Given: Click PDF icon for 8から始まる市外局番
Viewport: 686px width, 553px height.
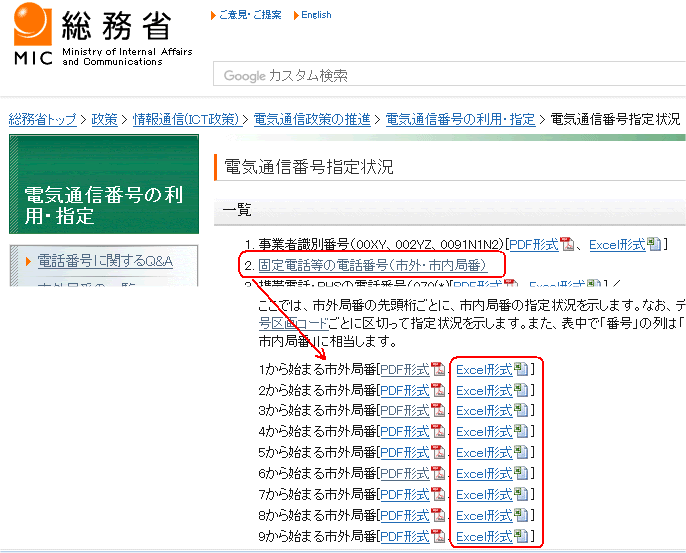Looking at the screenshot, I should 438,515.
